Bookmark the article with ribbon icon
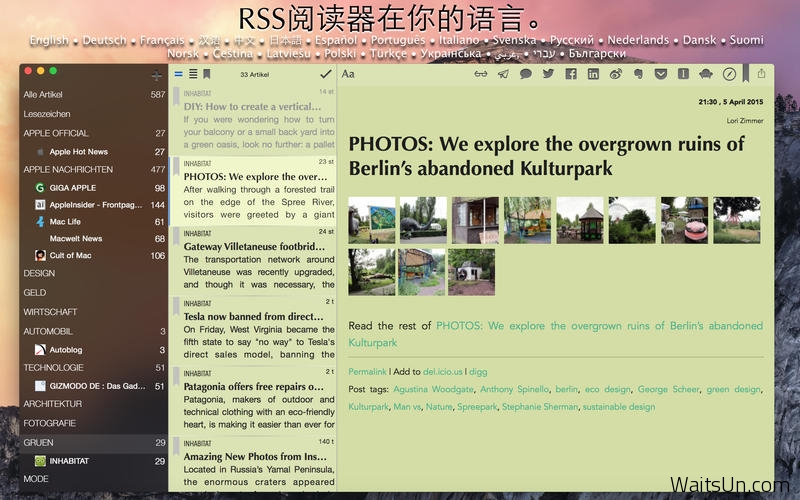 tap(745, 73)
